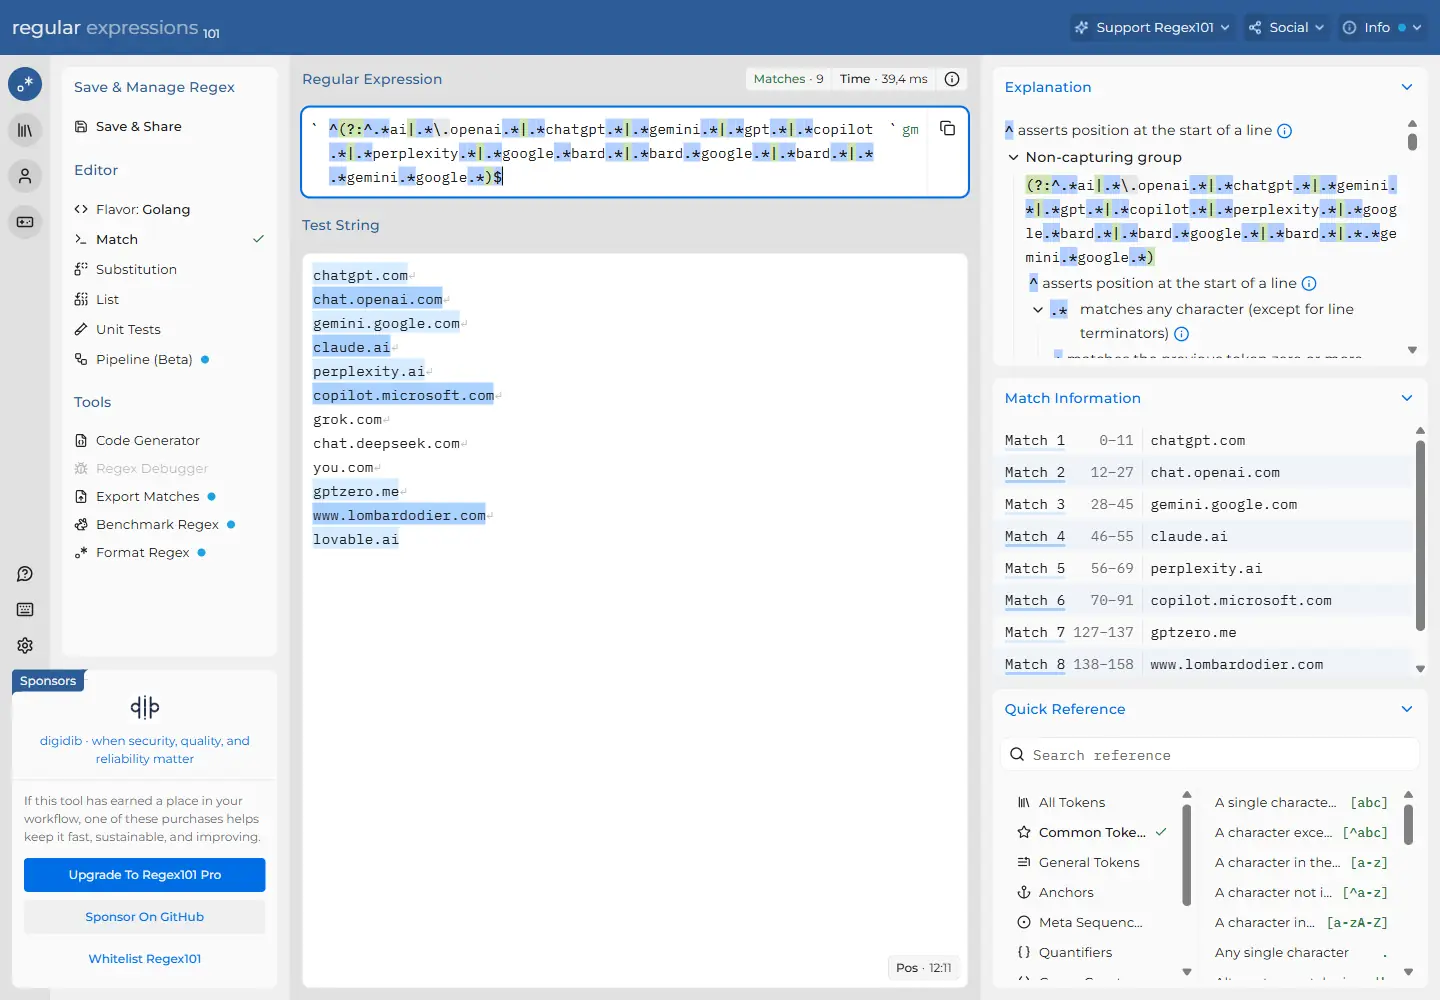Open the Support Regex101 menu

[1152, 27]
